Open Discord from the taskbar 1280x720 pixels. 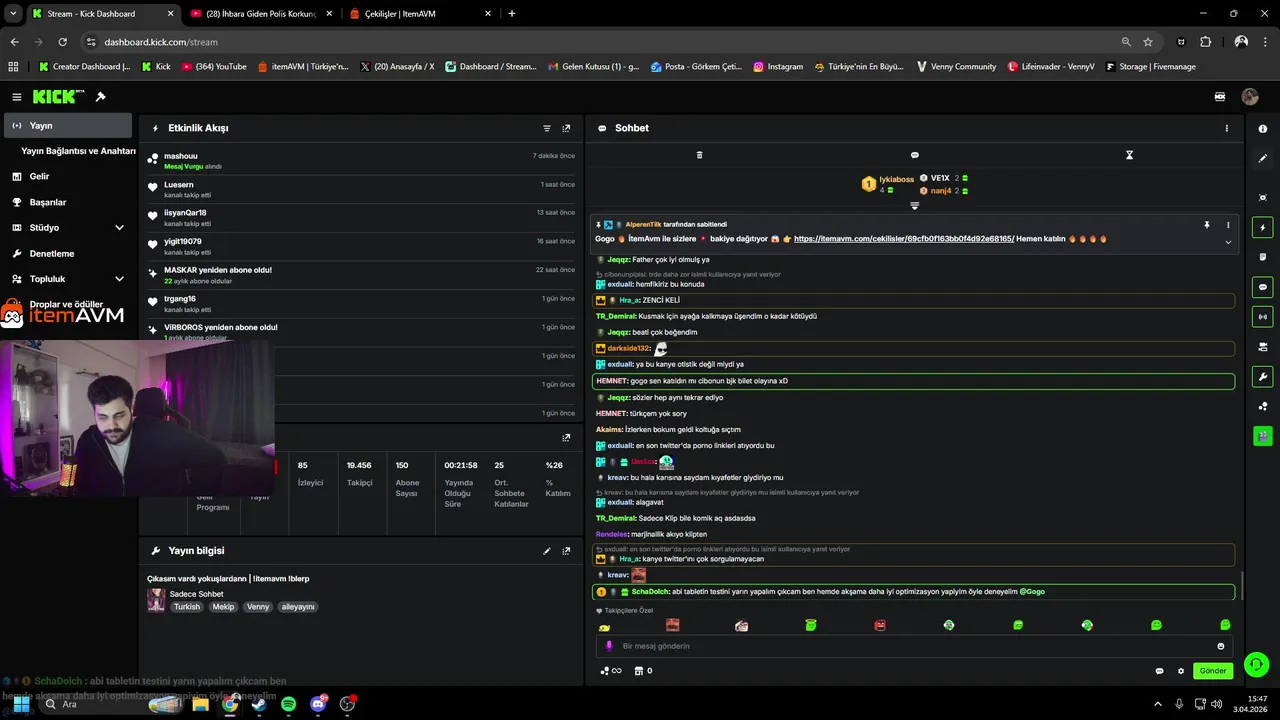click(x=318, y=704)
